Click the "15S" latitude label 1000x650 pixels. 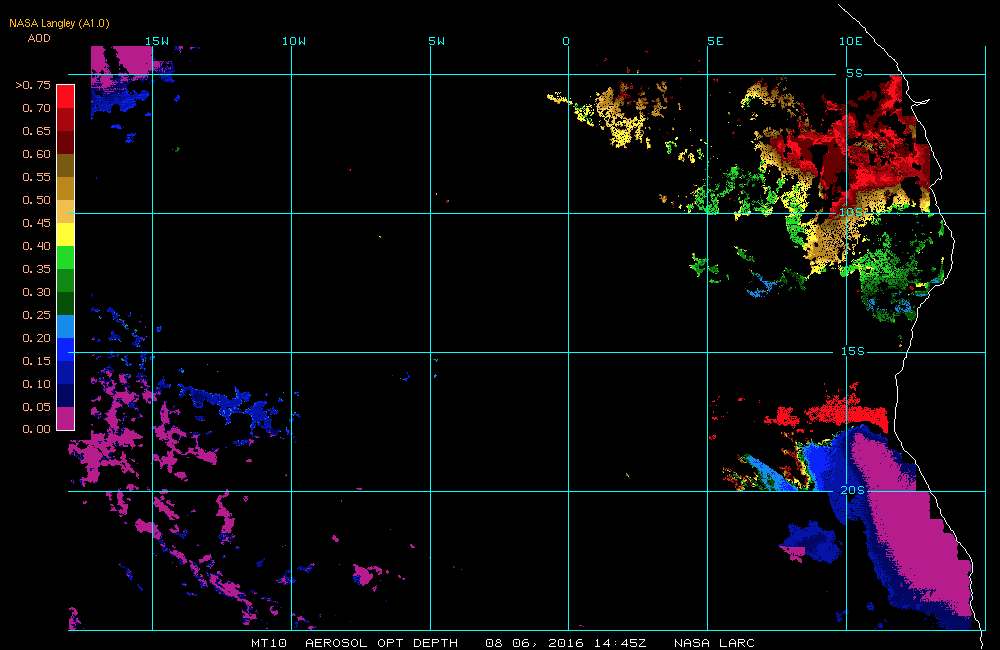click(853, 351)
